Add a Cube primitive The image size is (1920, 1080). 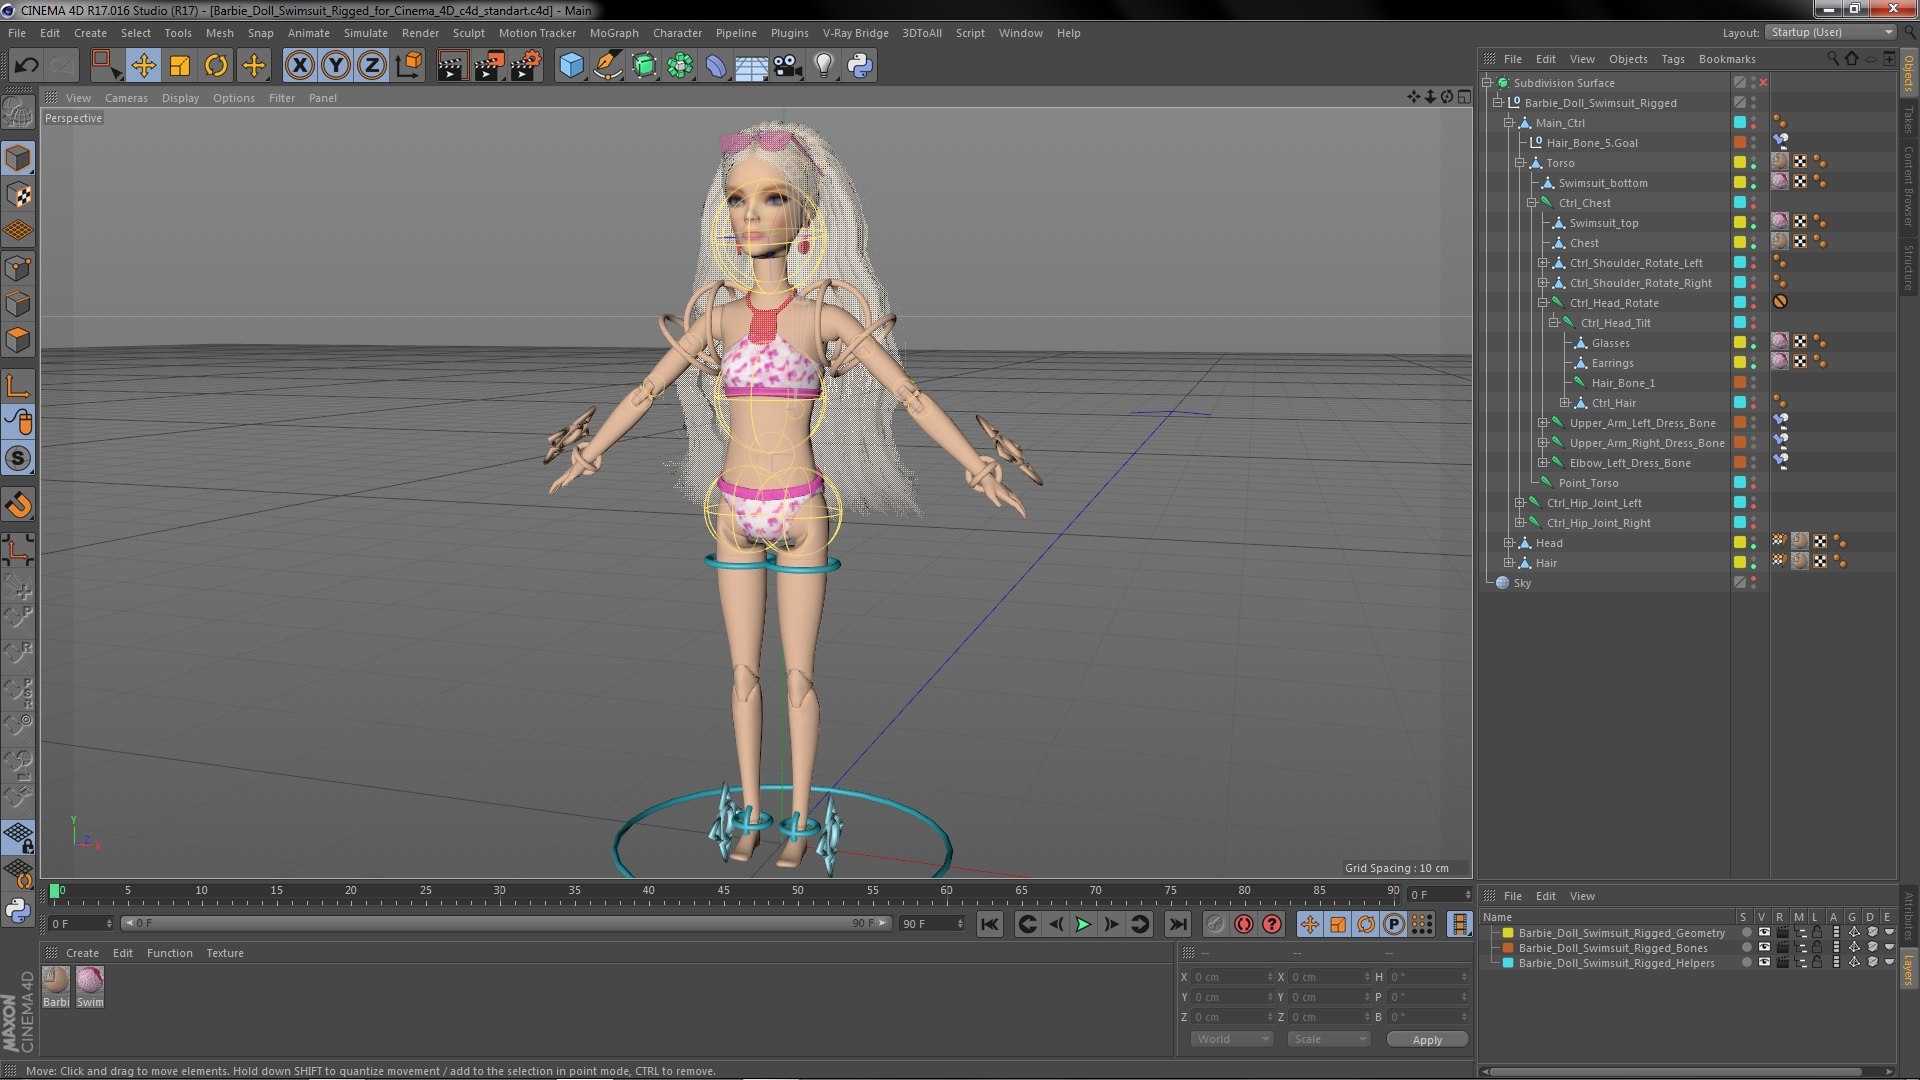(x=571, y=66)
